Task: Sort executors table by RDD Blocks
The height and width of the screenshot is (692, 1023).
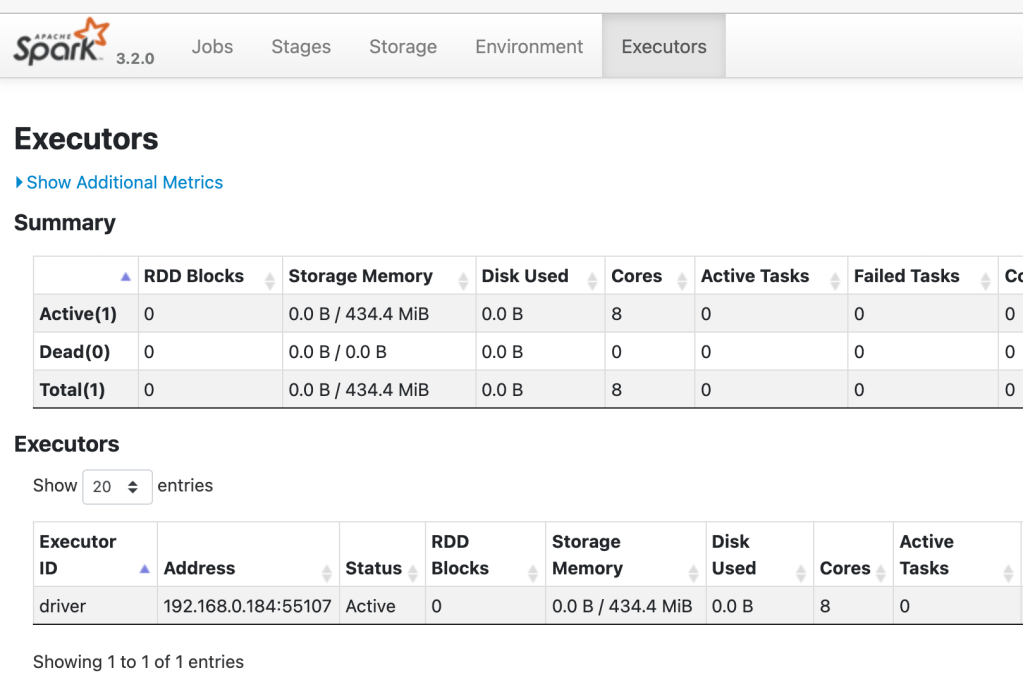Action: coord(485,554)
